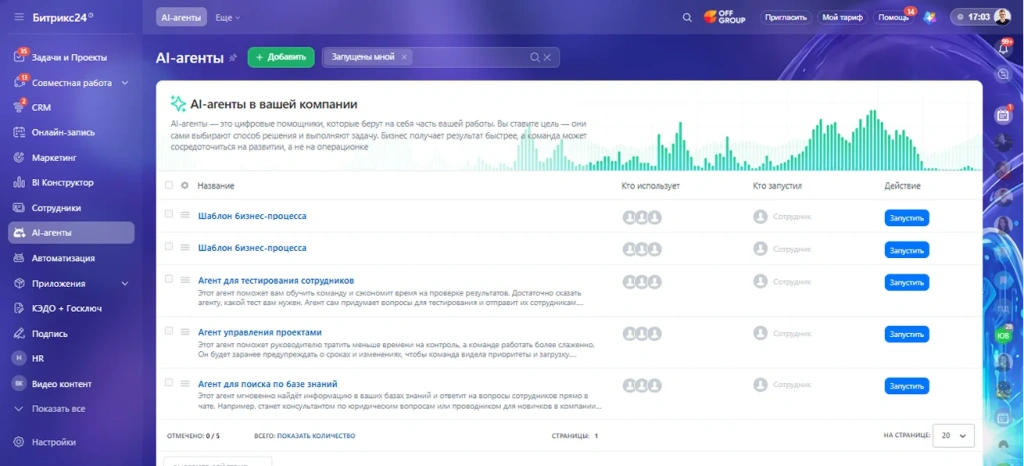
Task: Open the chat search icon in right panel
Action: point(1004,74)
